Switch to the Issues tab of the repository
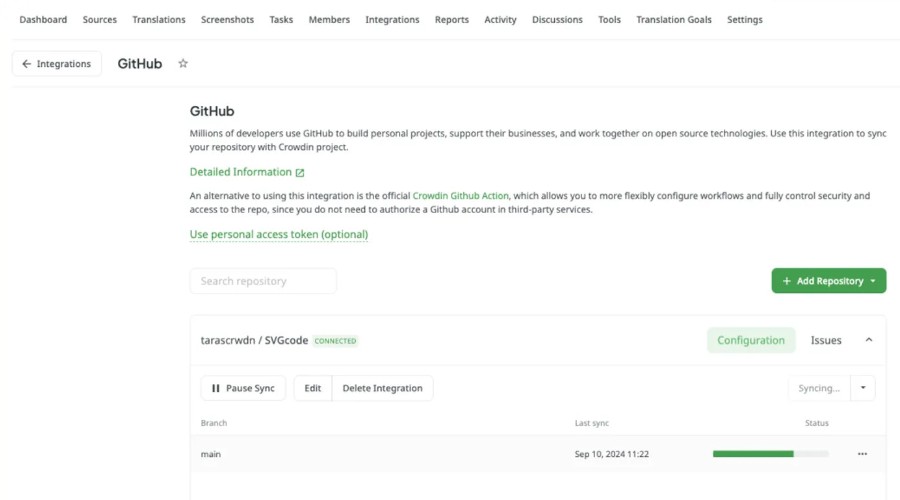Viewport: 900px width, 500px height. 826,340
